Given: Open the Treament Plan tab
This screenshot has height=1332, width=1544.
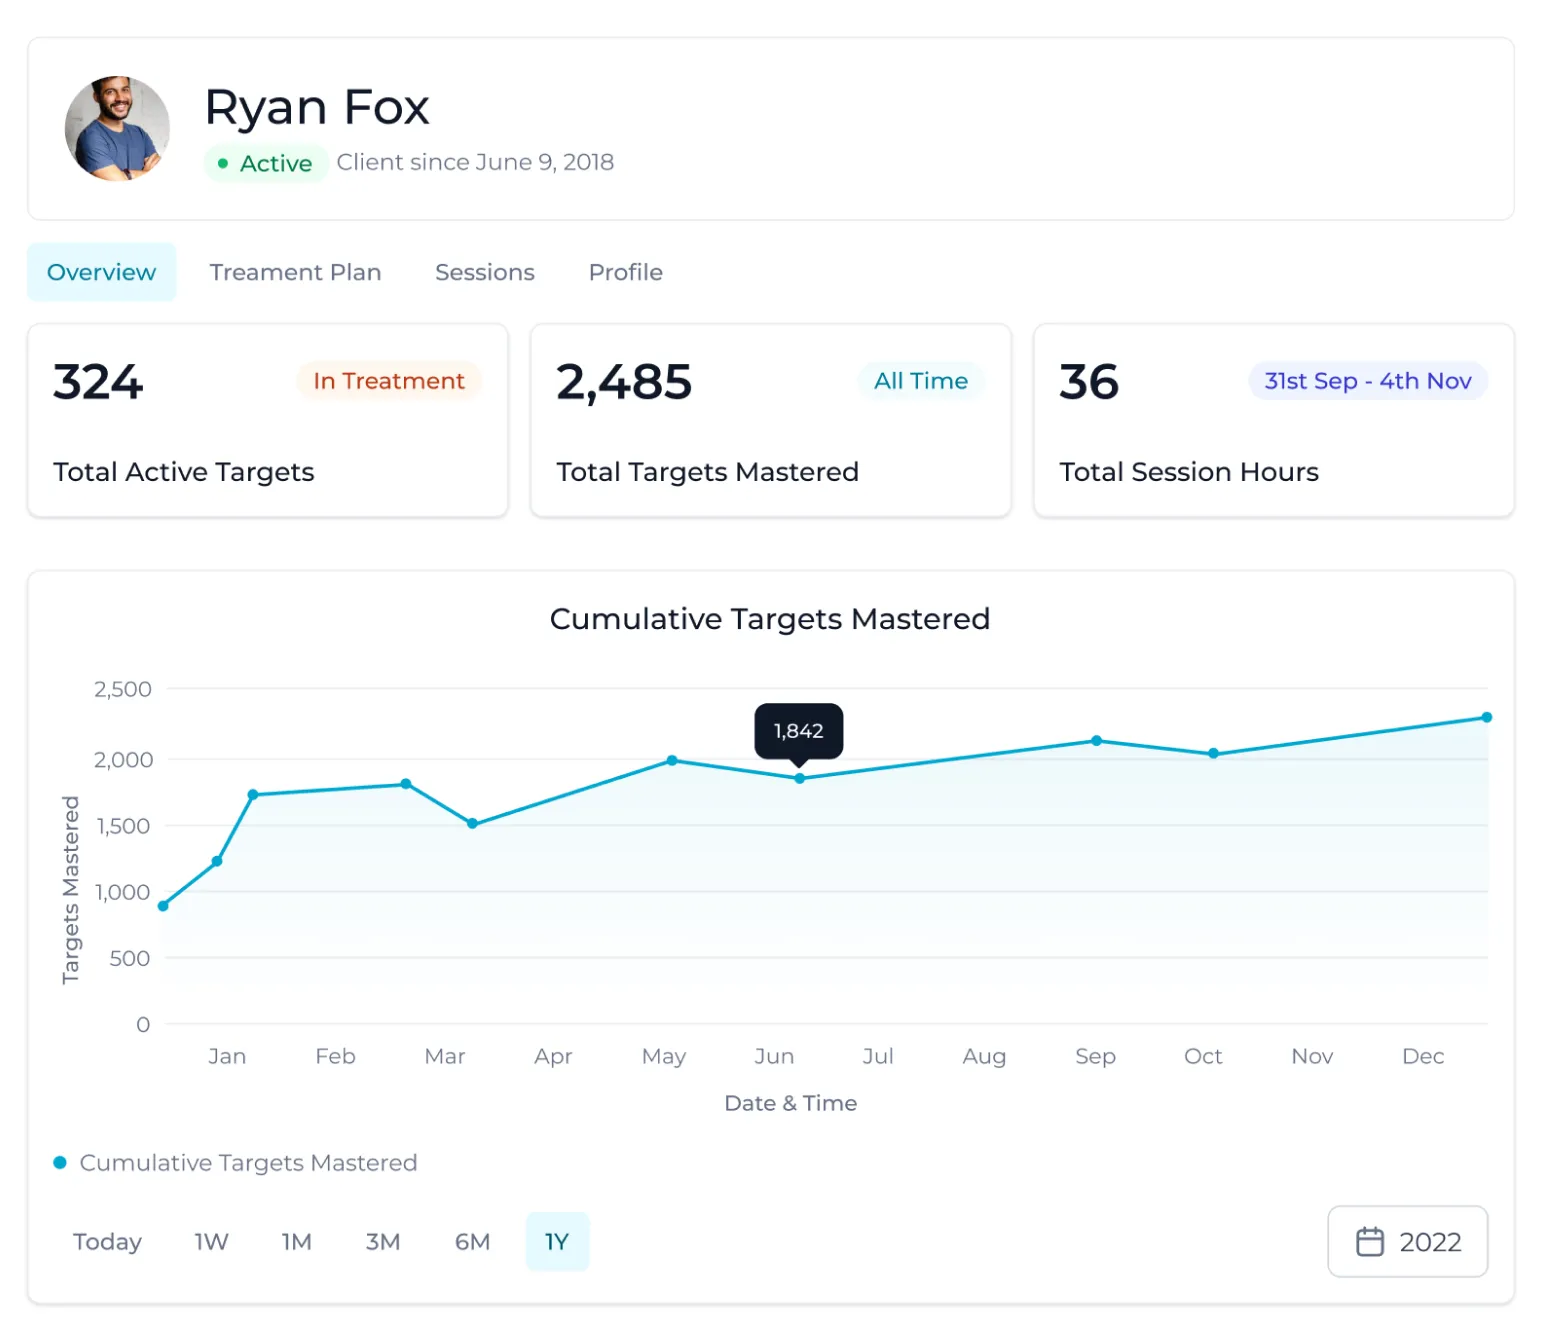Looking at the screenshot, I should 295,272.
